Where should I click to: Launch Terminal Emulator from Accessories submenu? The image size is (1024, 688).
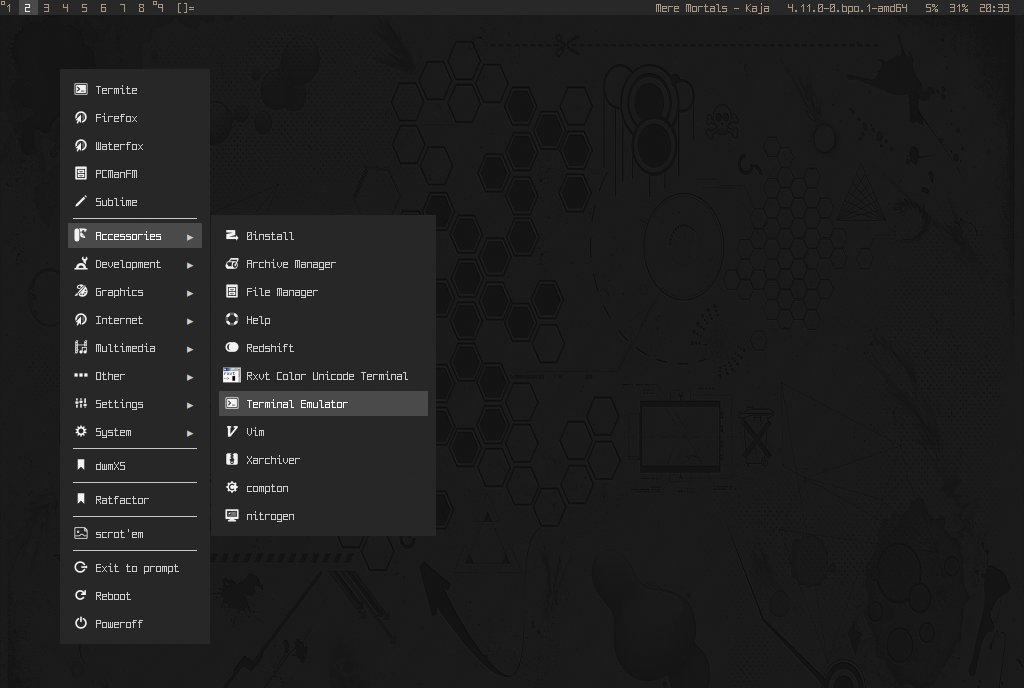[323, 403]
